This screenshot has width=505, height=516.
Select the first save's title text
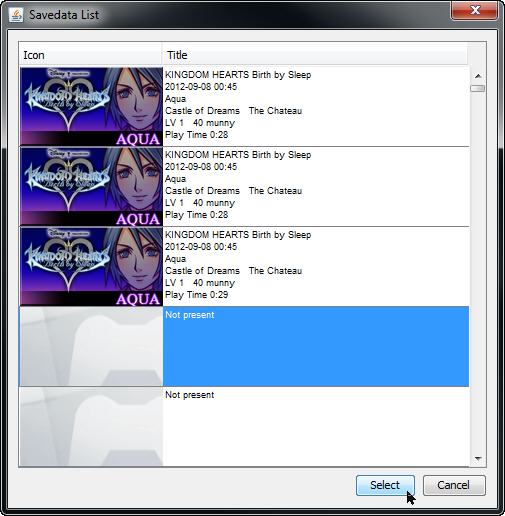[x=238, y=75]
